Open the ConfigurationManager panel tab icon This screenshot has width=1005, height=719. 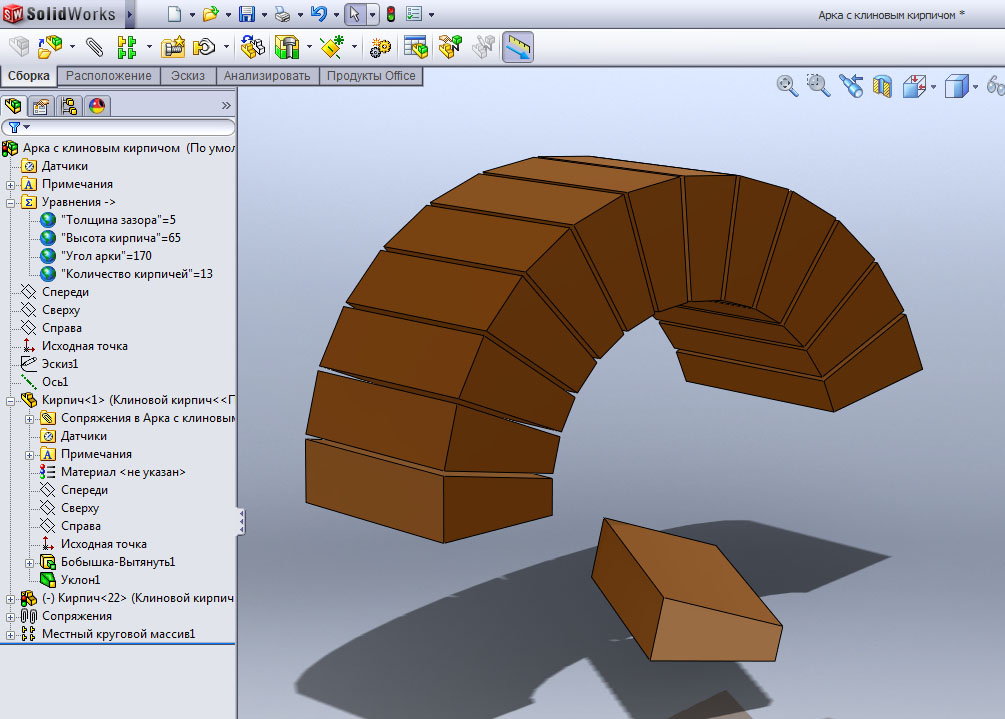(69, 106)
